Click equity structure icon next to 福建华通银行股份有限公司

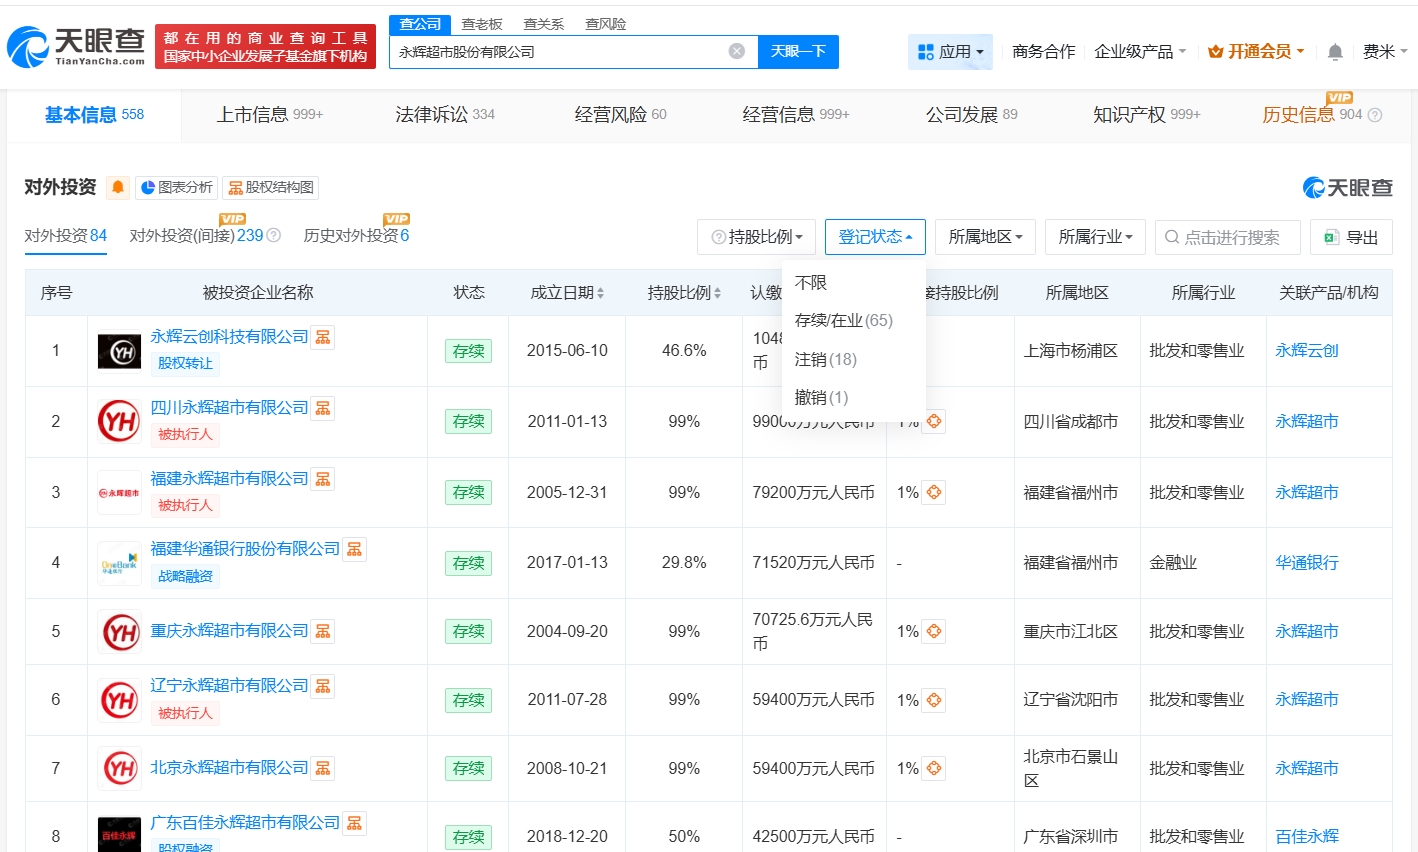(354, 549)
